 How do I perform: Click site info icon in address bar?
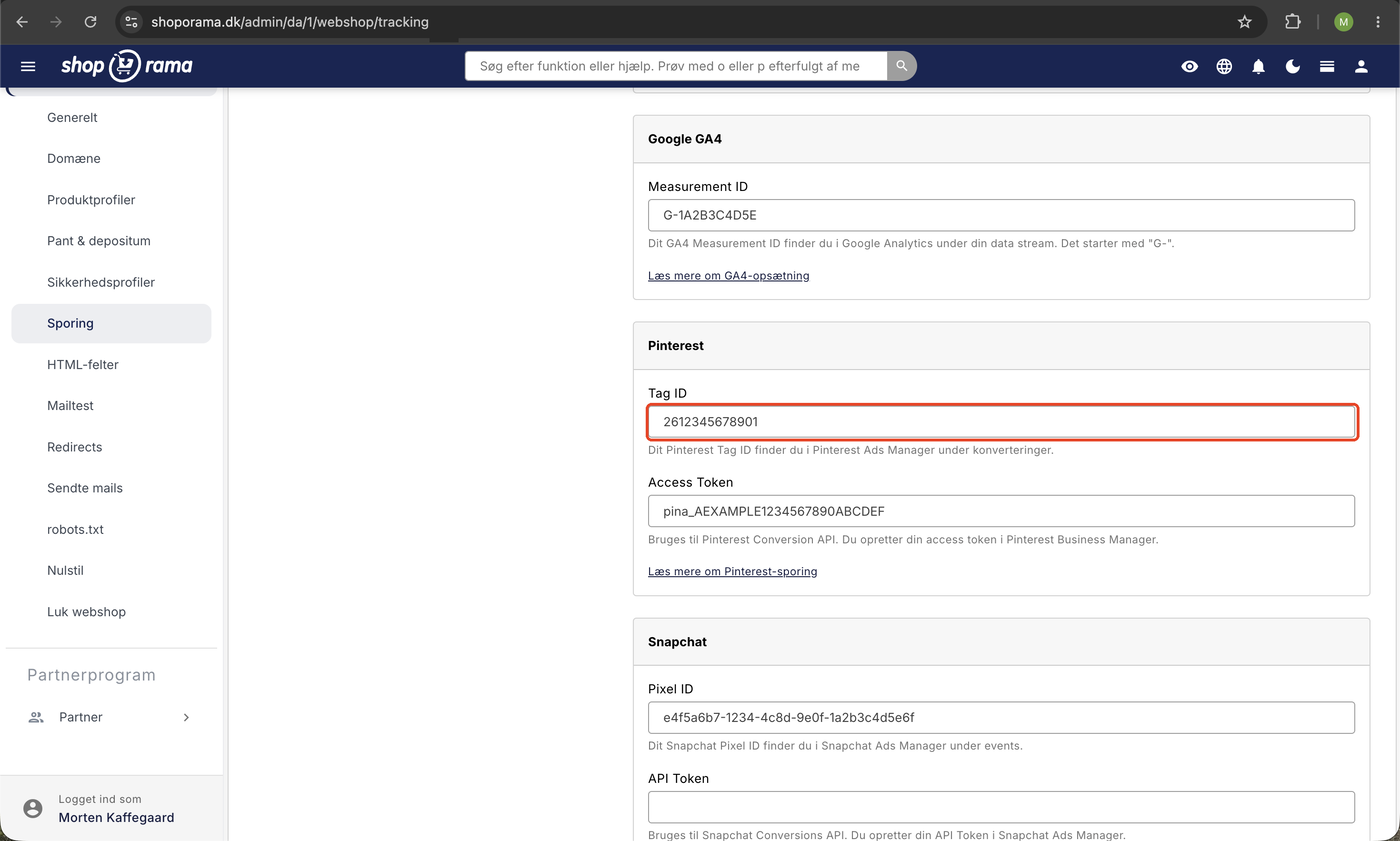(131, 21)
